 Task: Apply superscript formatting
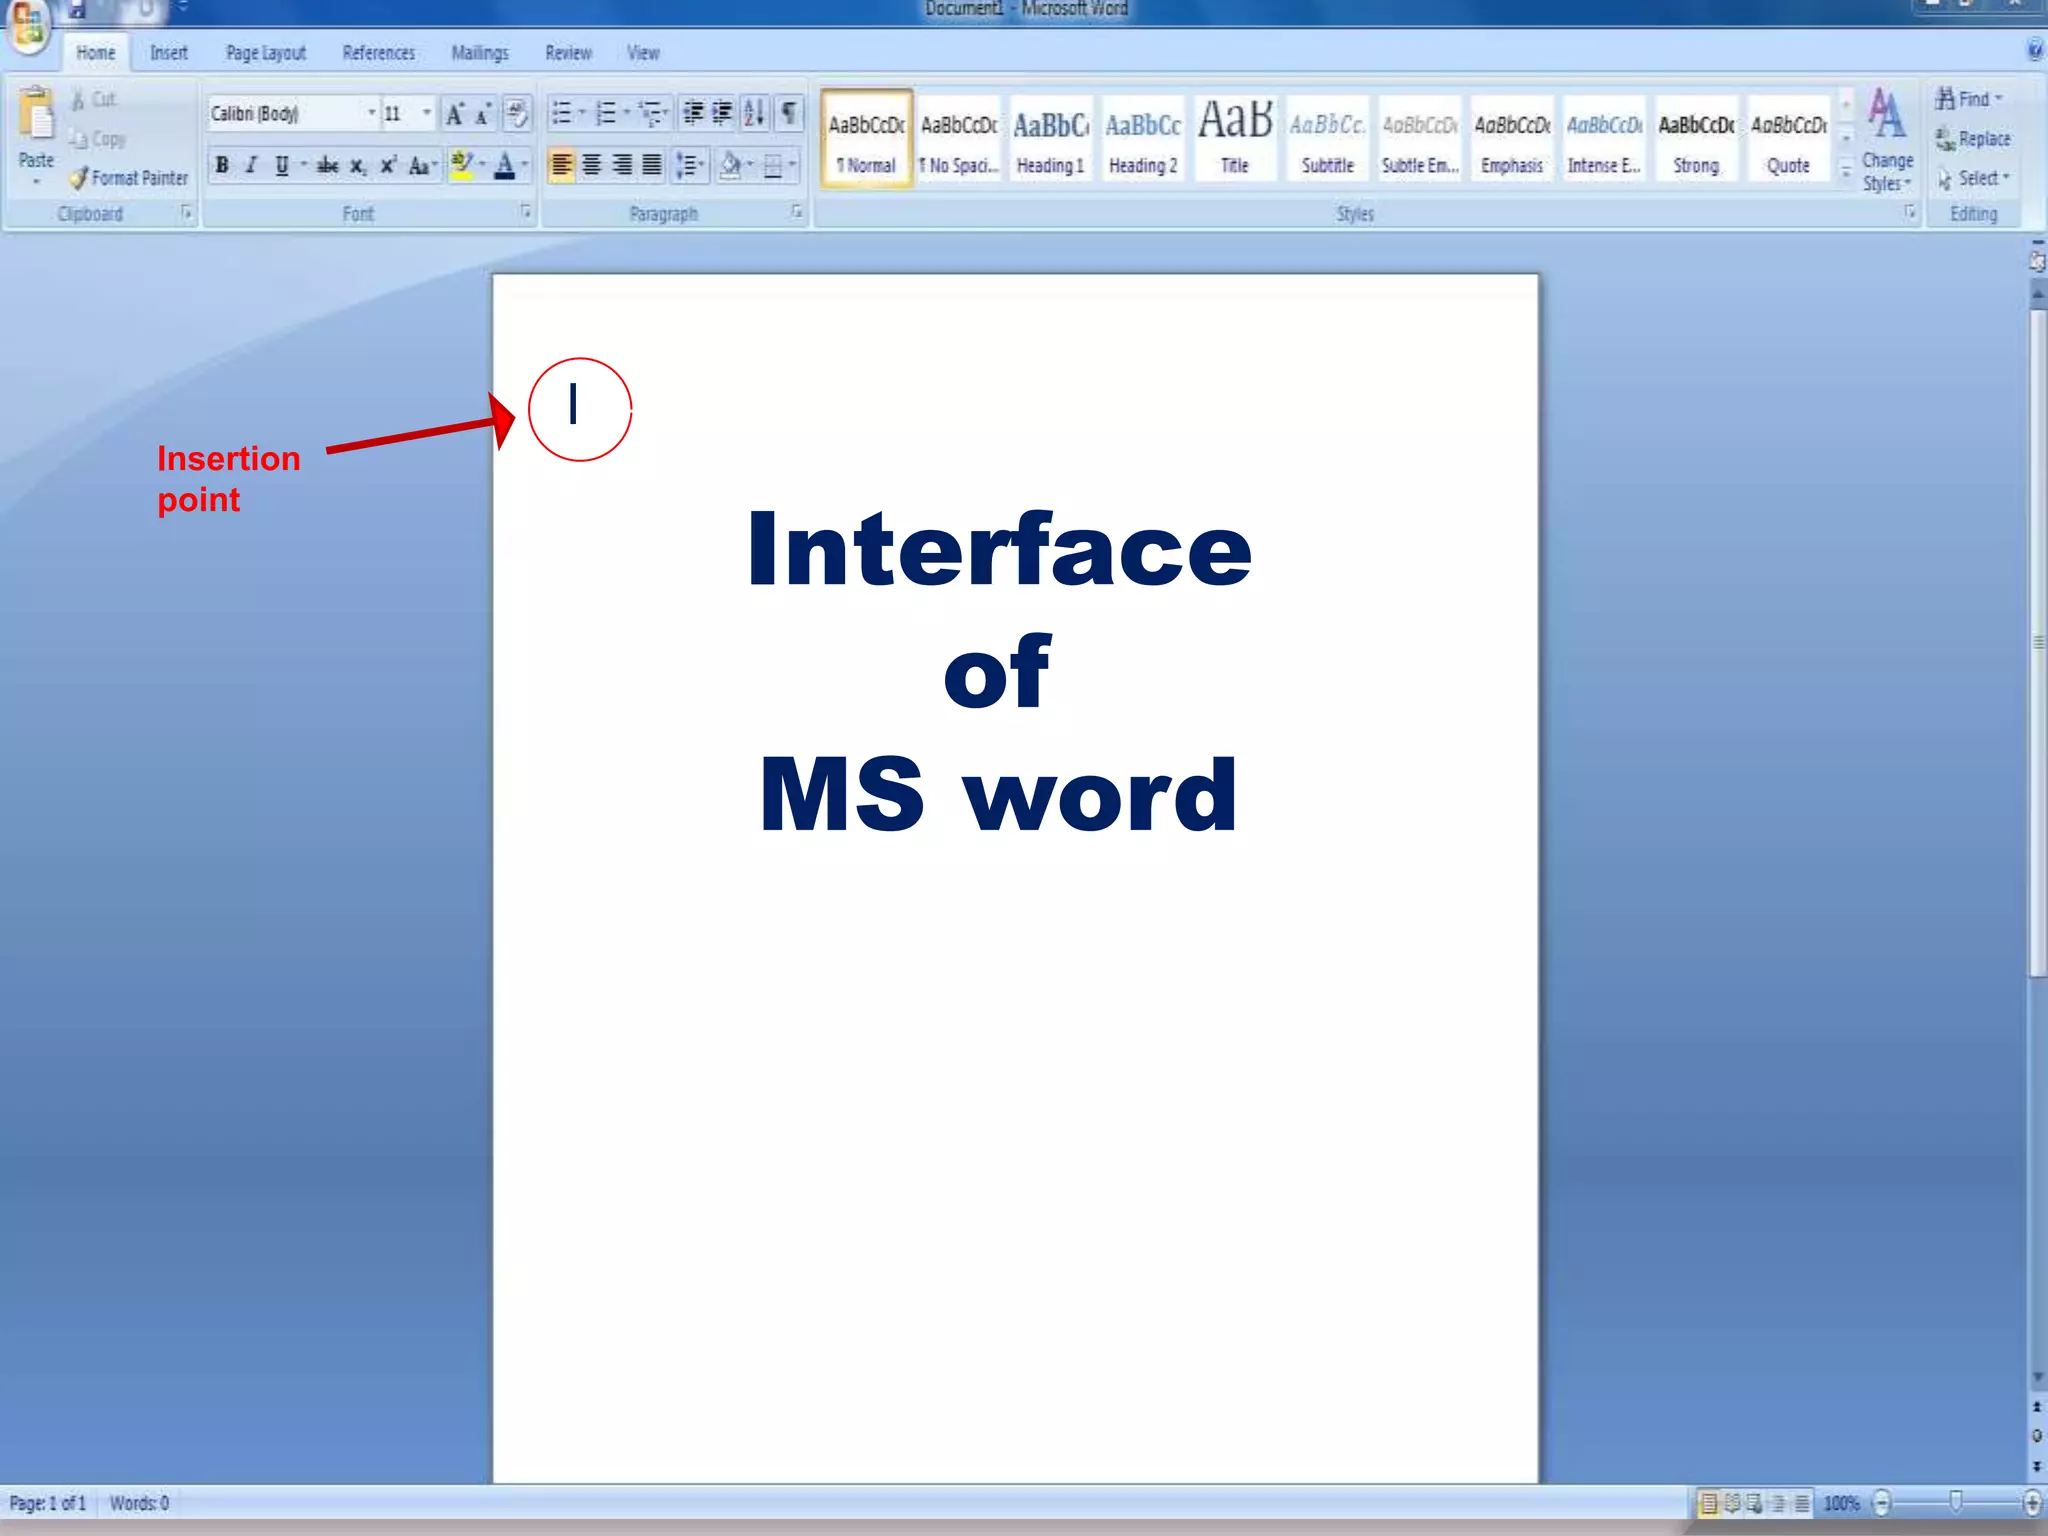click(x=388, y=166)
